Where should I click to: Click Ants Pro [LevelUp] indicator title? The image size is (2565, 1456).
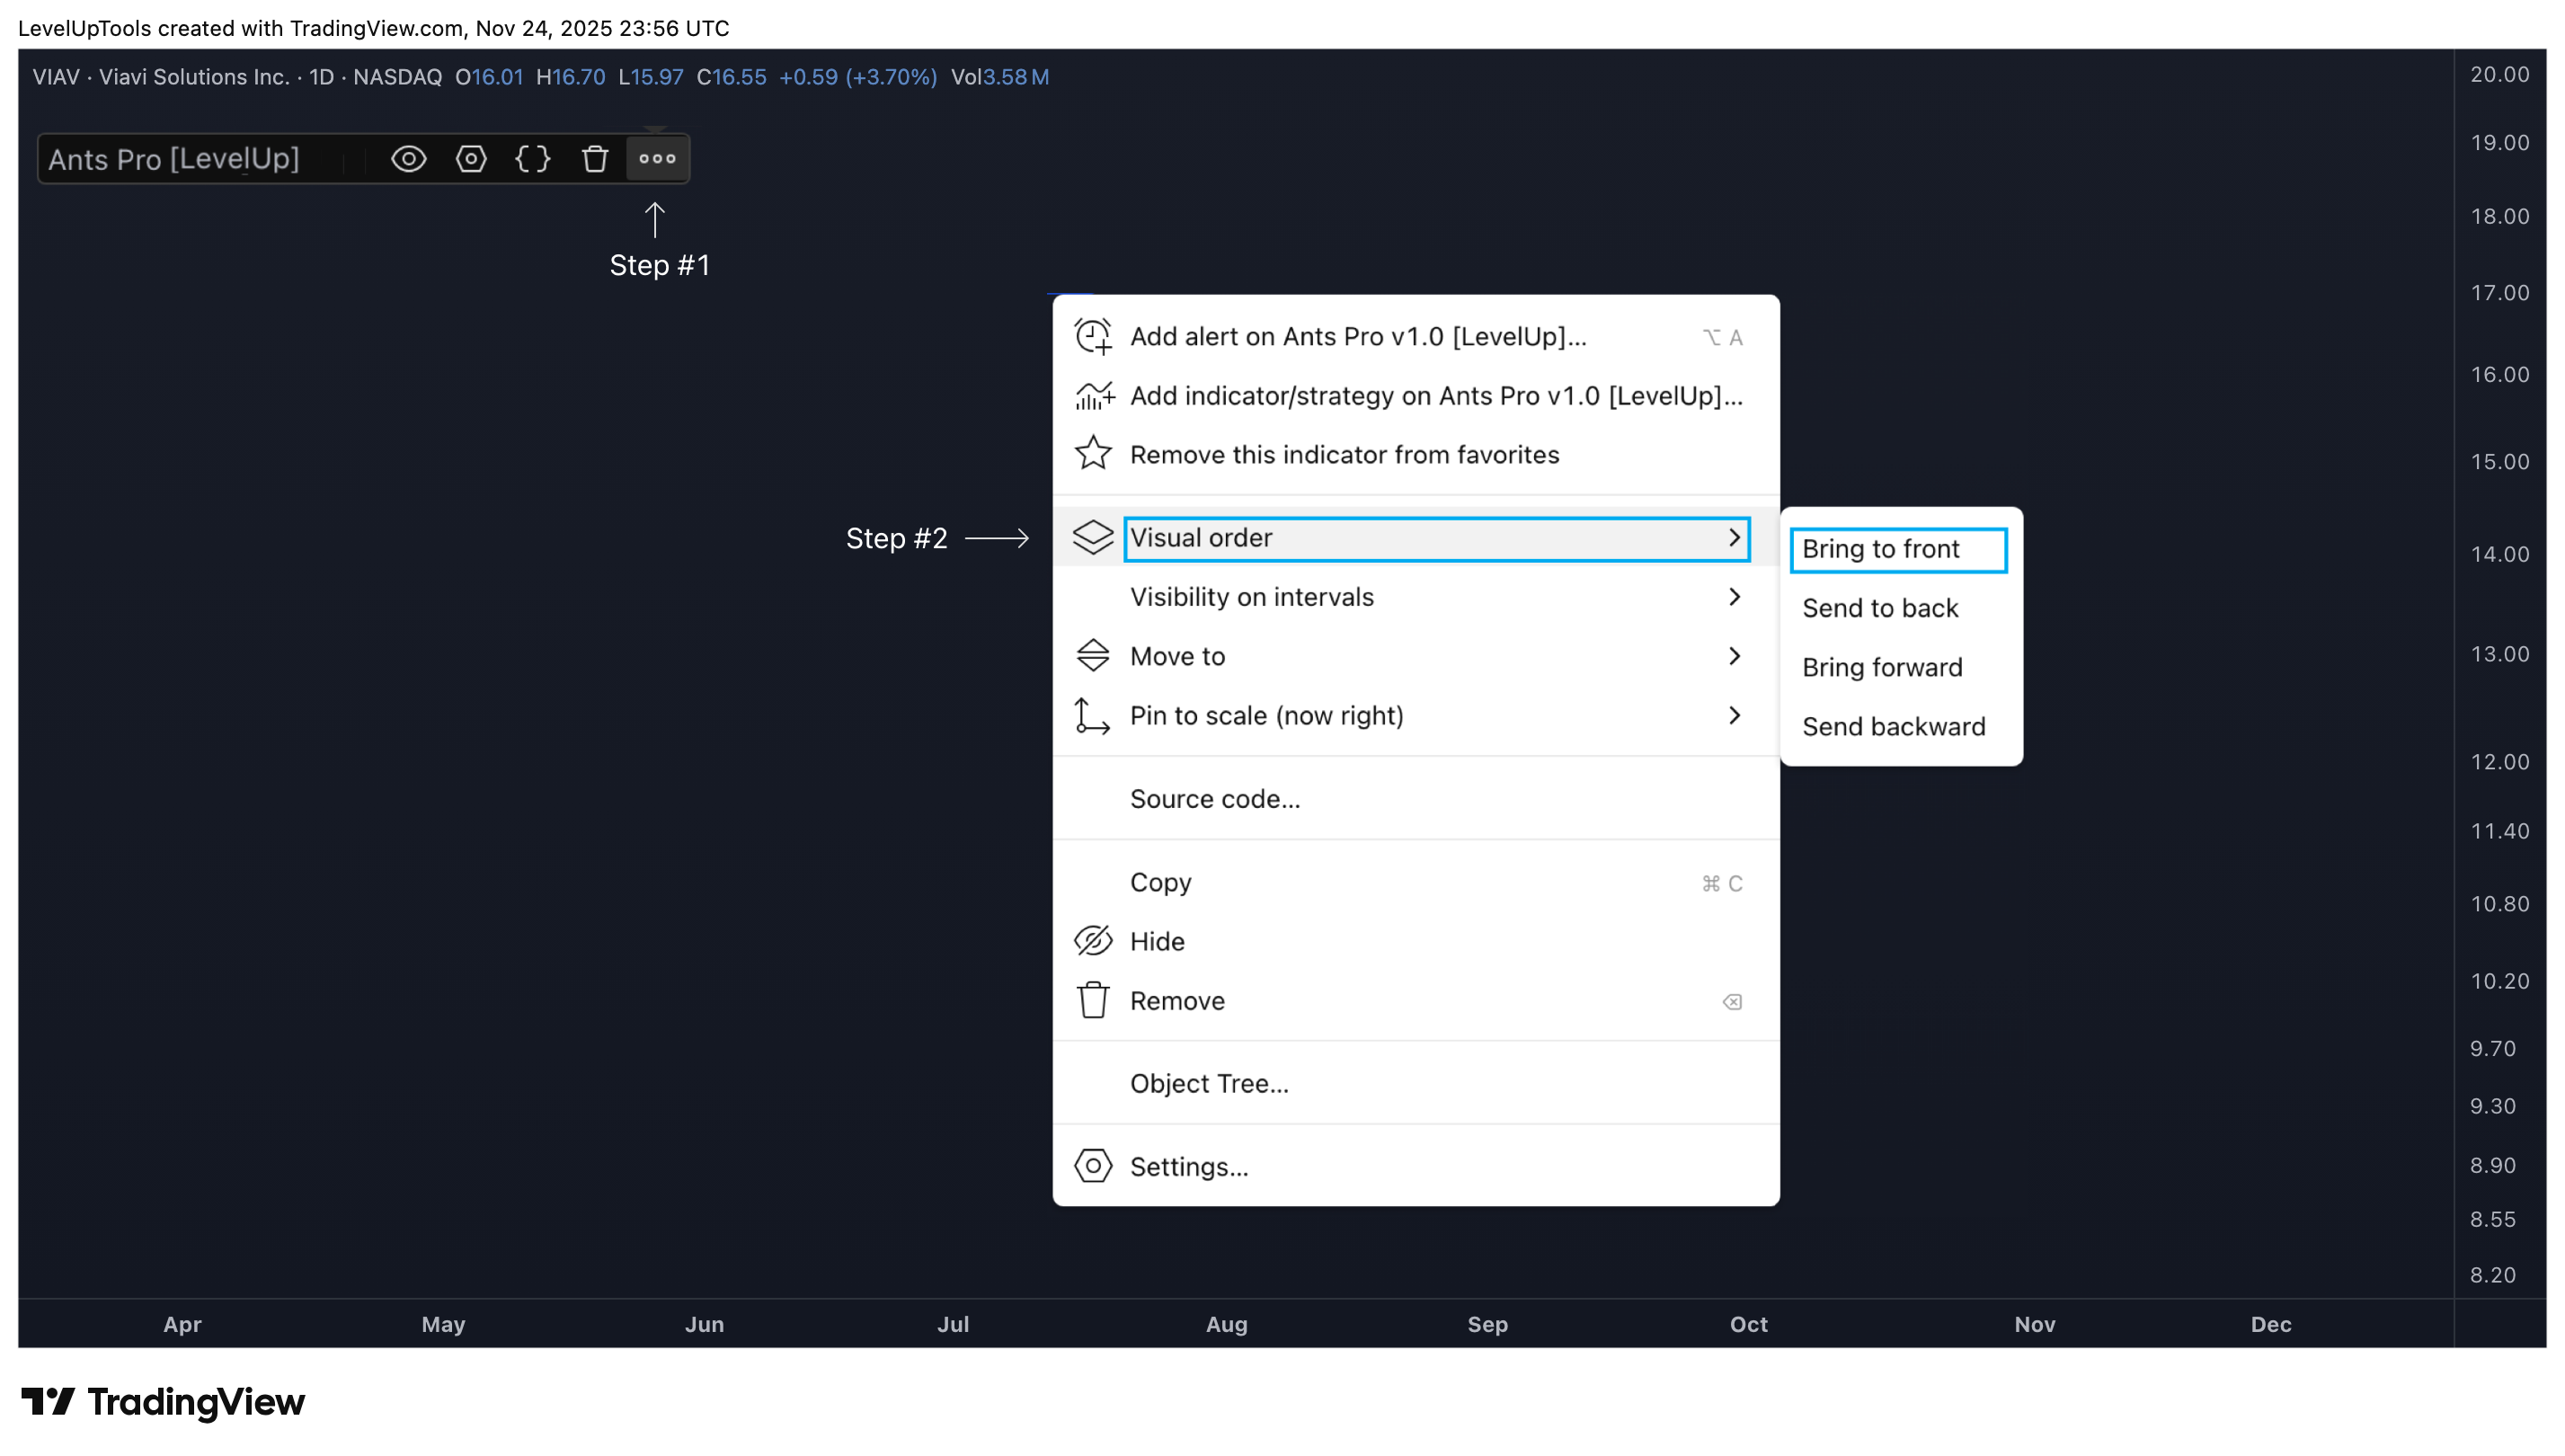174,159
